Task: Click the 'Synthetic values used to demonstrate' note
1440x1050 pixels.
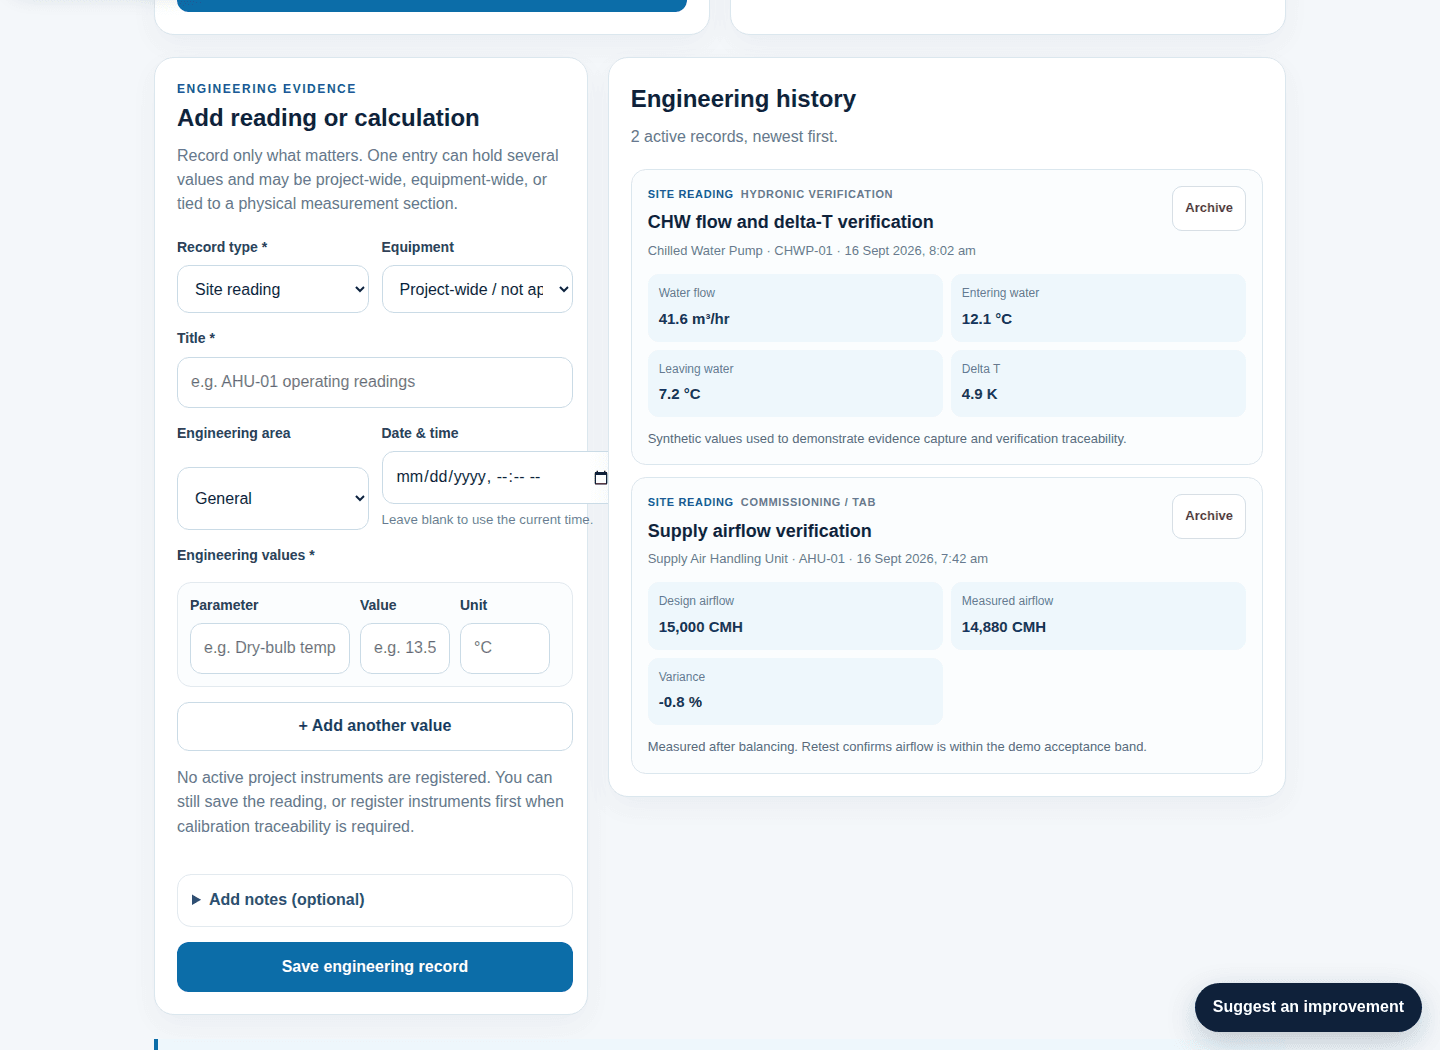Action: (887, 439)
